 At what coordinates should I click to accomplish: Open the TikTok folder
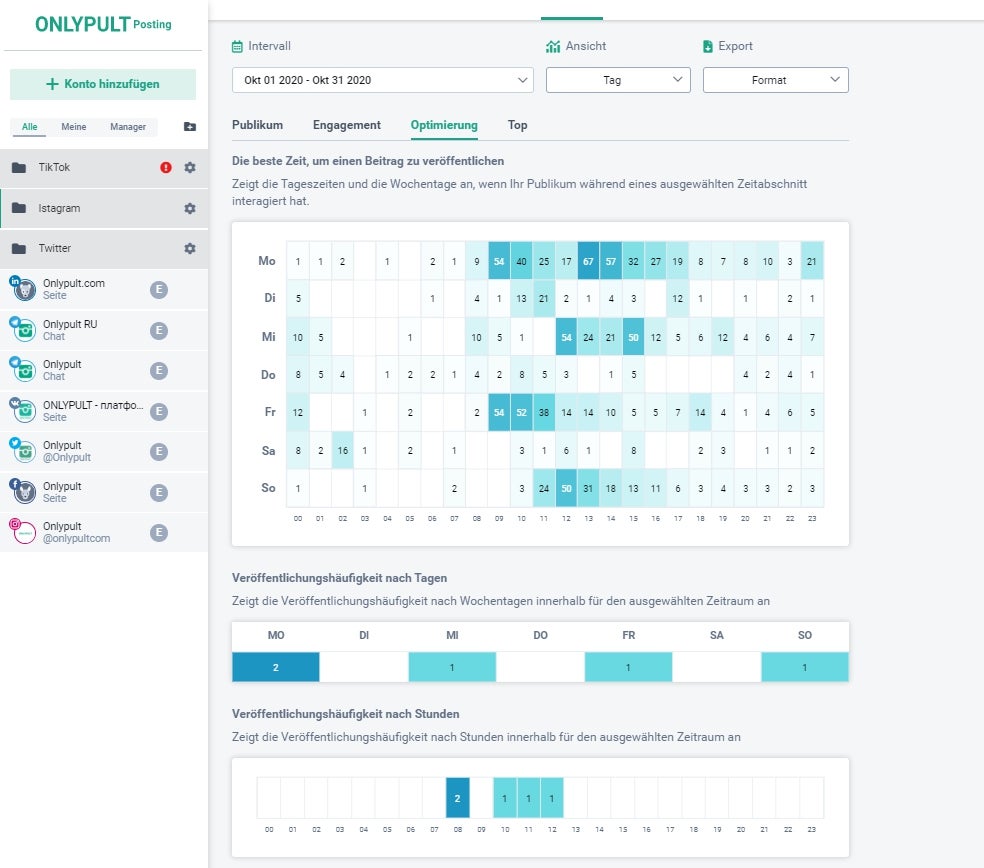[104, 168]
